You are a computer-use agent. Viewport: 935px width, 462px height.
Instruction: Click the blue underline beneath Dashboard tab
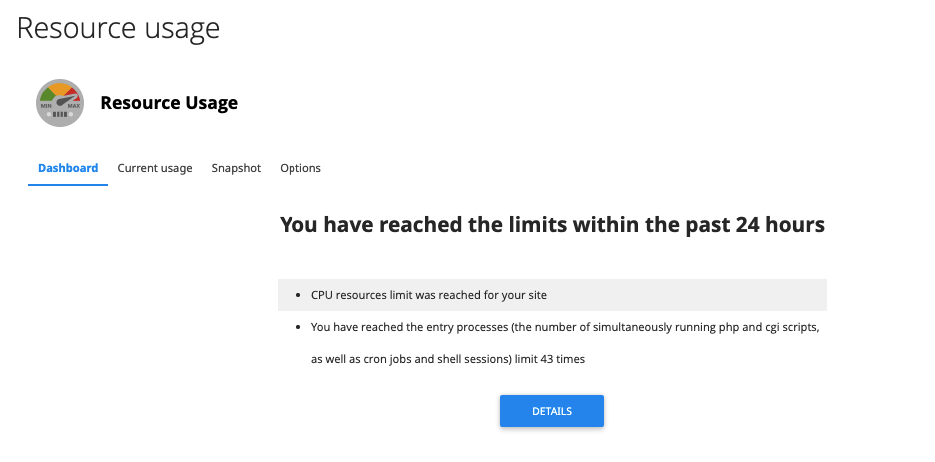(68, 186)
